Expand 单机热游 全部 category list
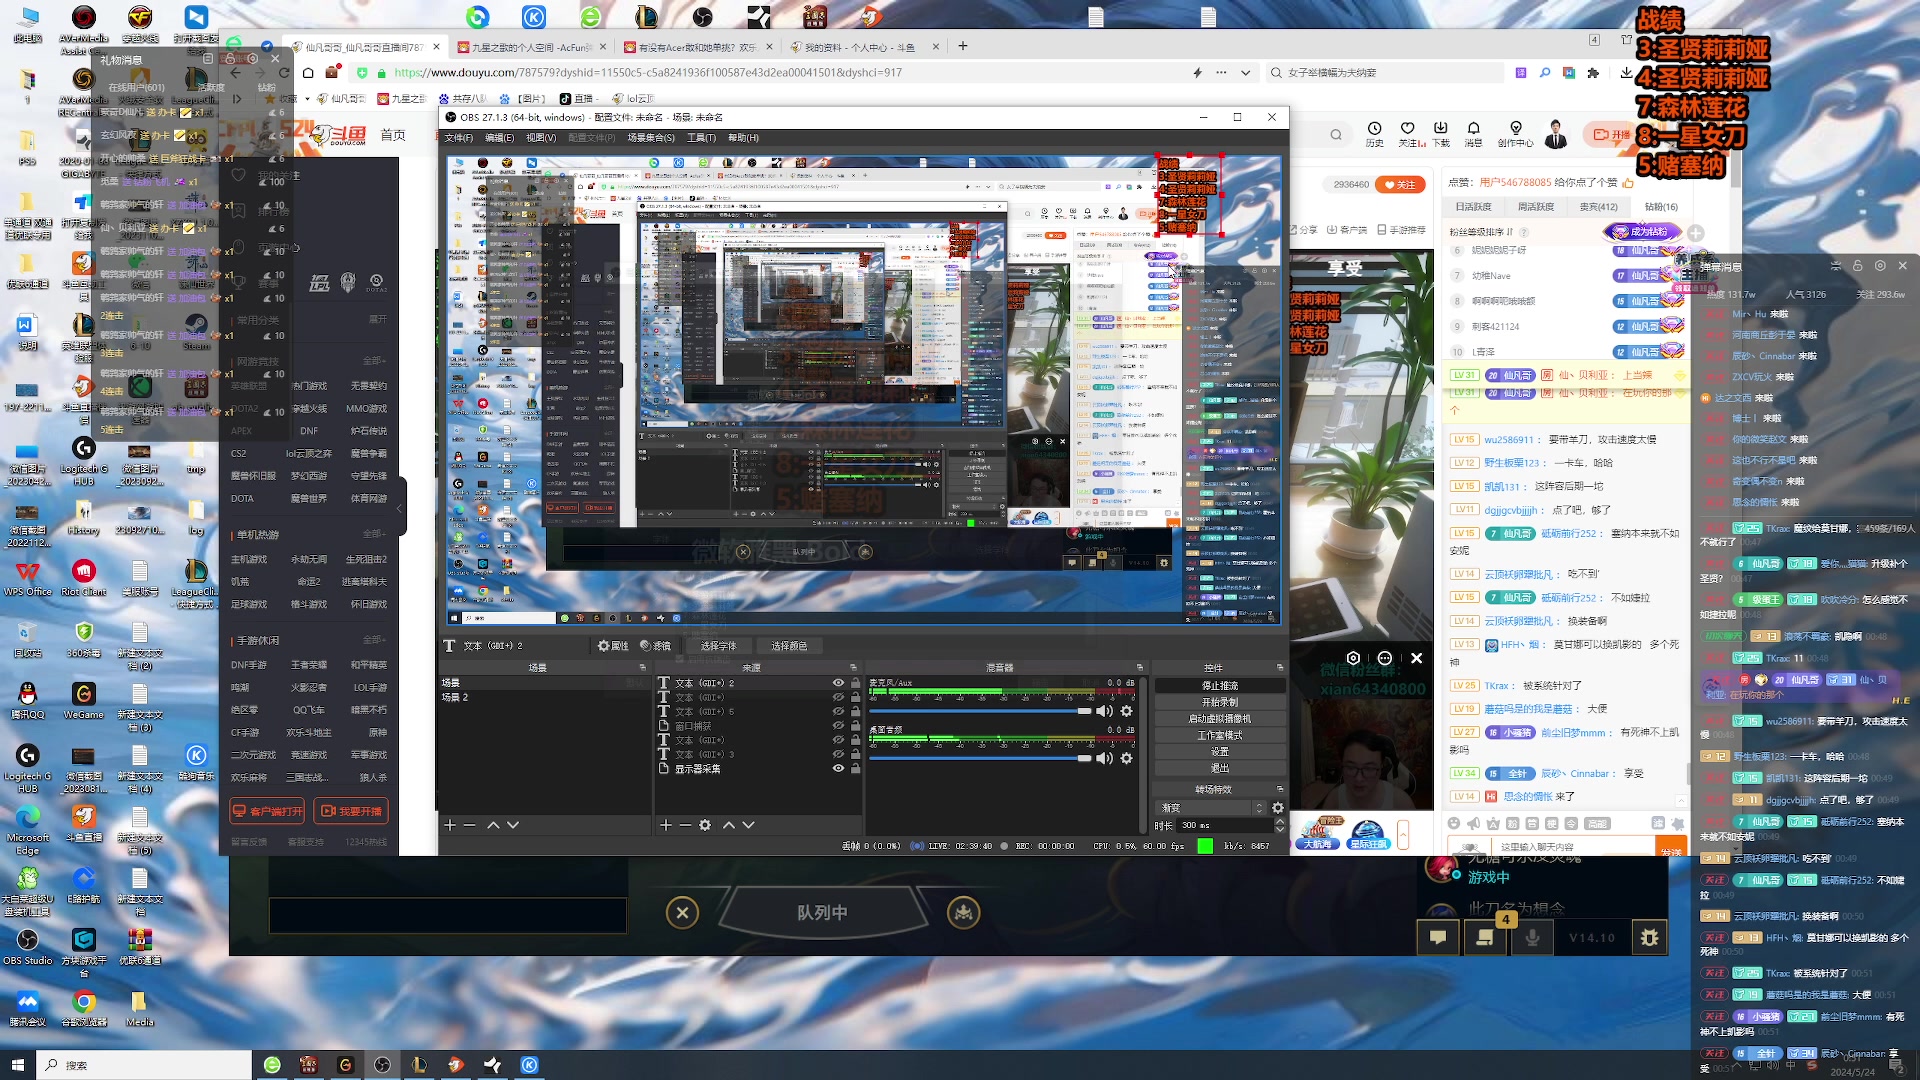Viewport: 1920px width, 1080px height. (x=374, y=534)
